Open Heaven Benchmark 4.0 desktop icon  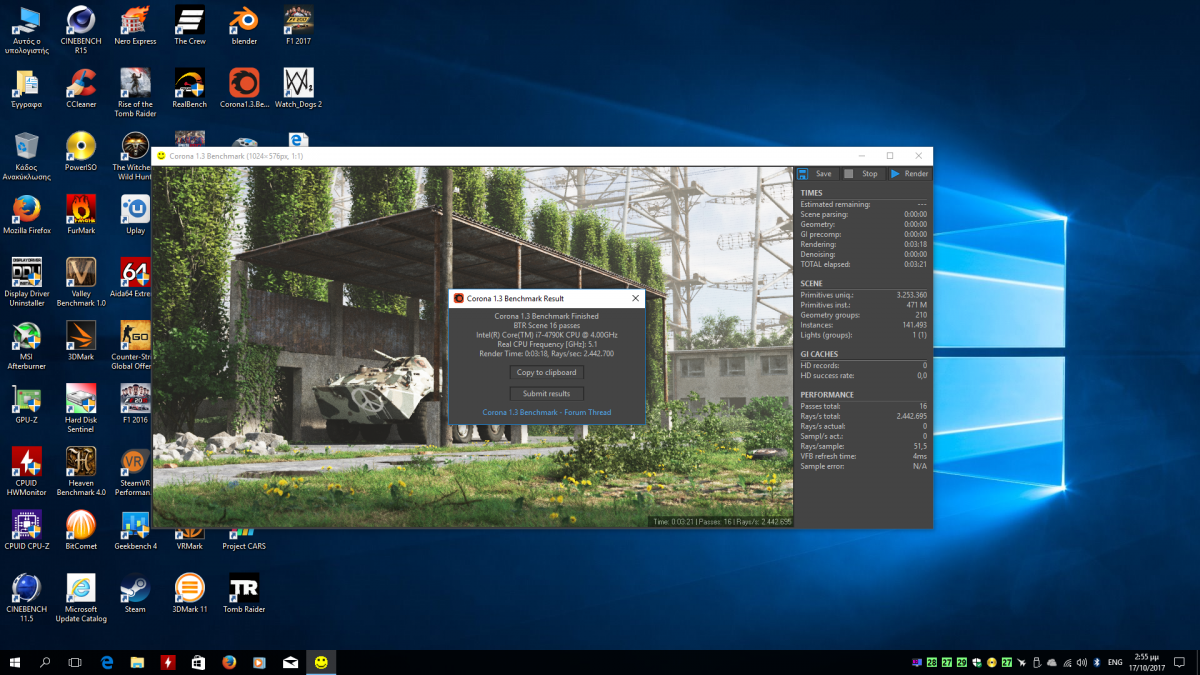coord(81,471)
